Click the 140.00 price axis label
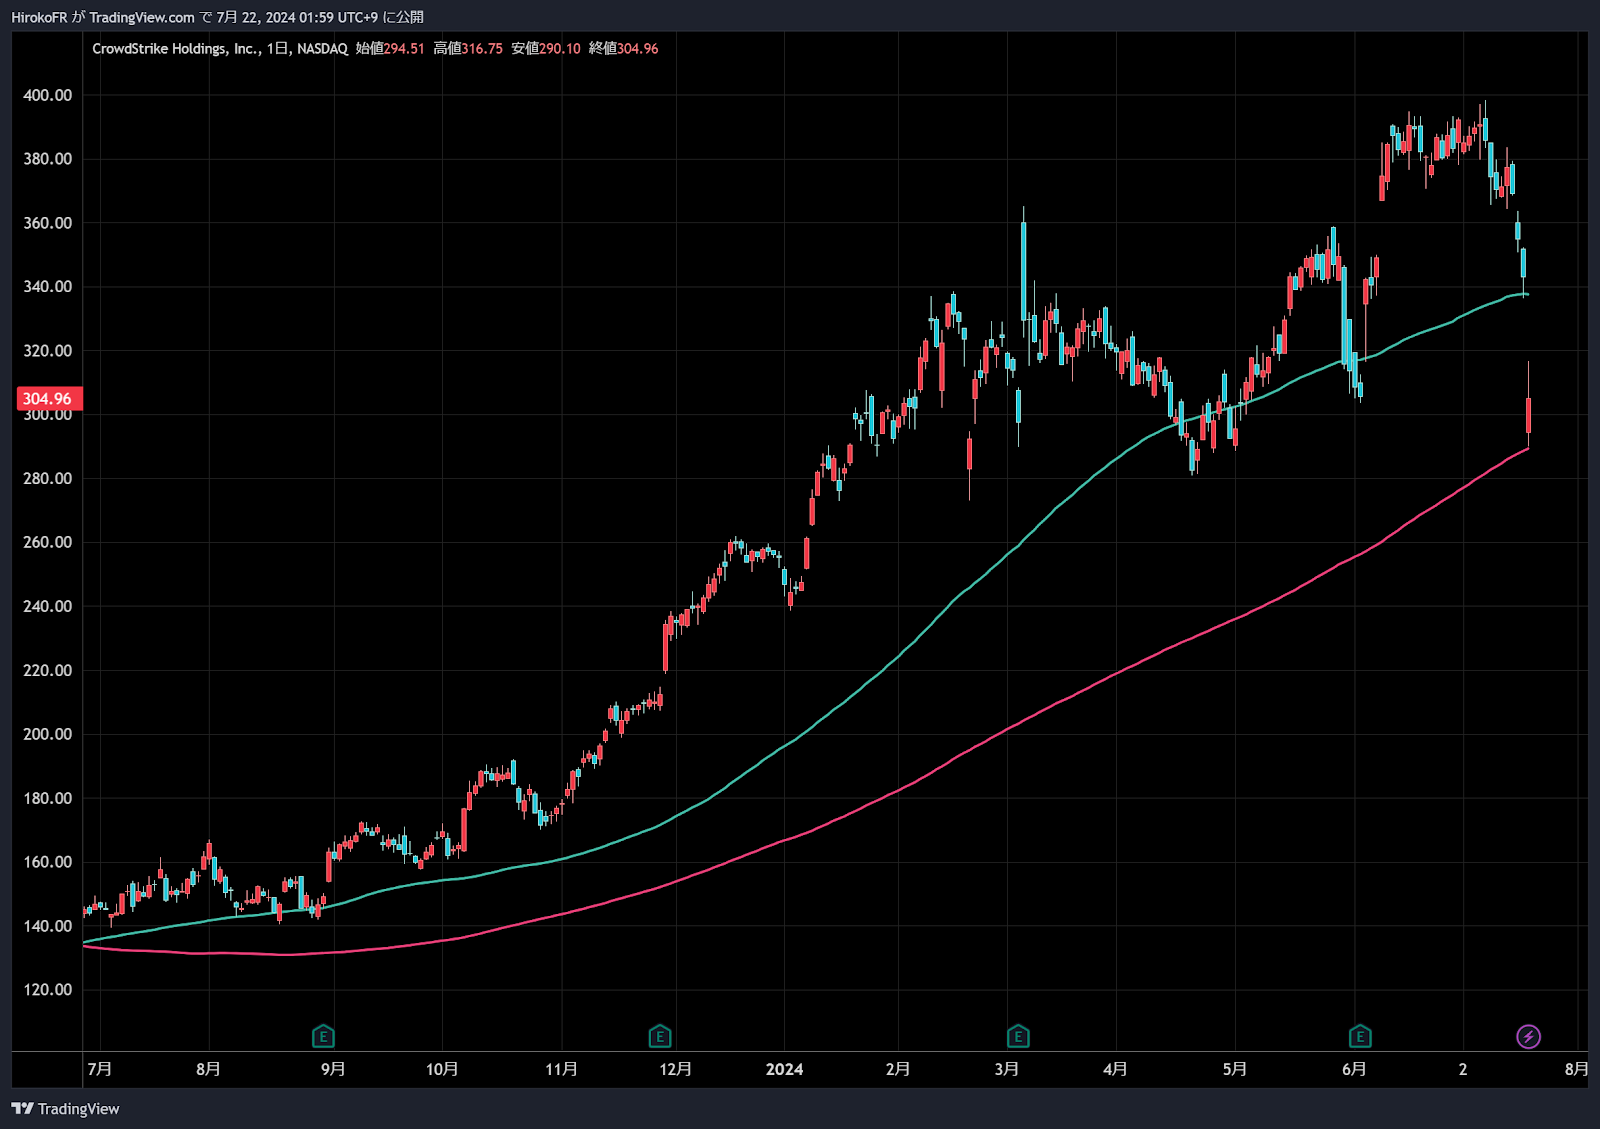1600x1129 pixels. (x=48, y=926)
